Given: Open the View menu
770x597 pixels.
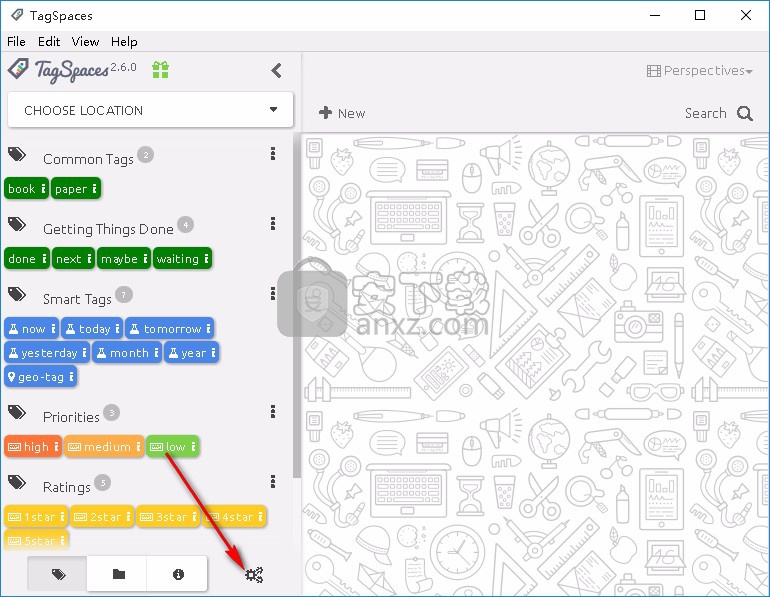Looking at the screenshot, I should tap(85, 41).
